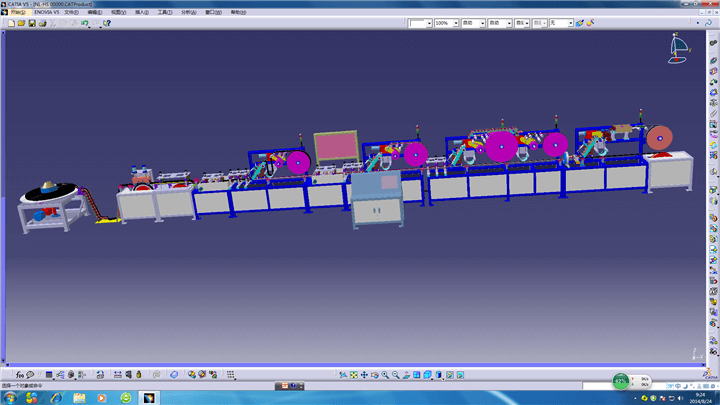This screenshot has width=720, height=405.
Task: Click the 开始 (Start) workbench menu
Action: pyautogui.click(x=17, y=12)
